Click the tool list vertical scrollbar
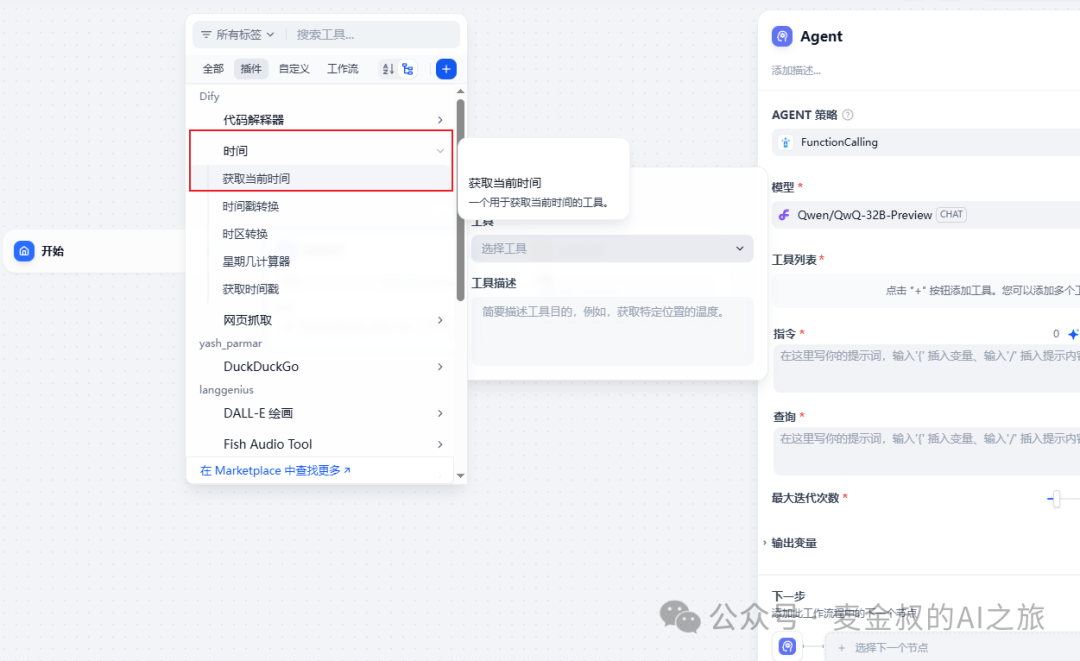1080x661 pixels. [x=460, y=200]
